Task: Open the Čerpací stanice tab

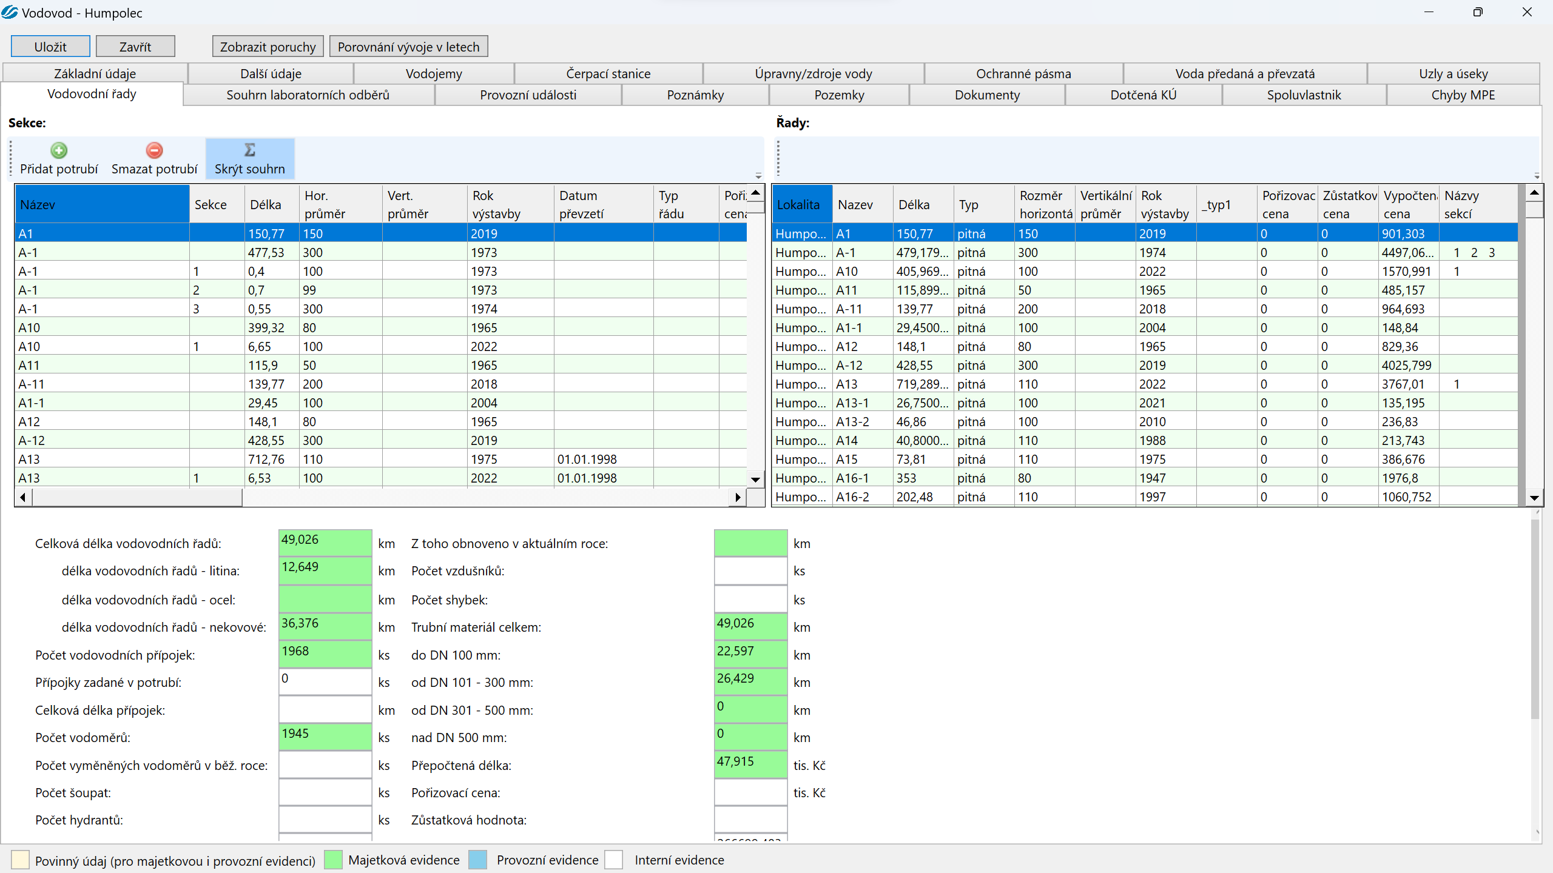Action: [x=608, y=73]
